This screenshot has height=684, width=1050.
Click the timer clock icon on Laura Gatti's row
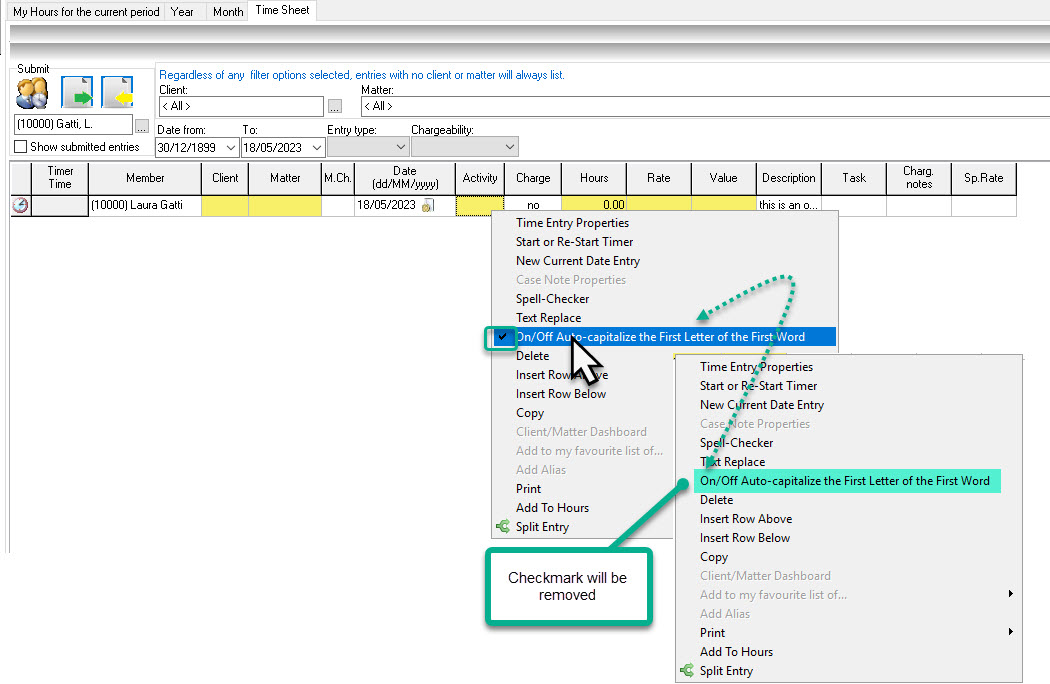pos(20,205)
